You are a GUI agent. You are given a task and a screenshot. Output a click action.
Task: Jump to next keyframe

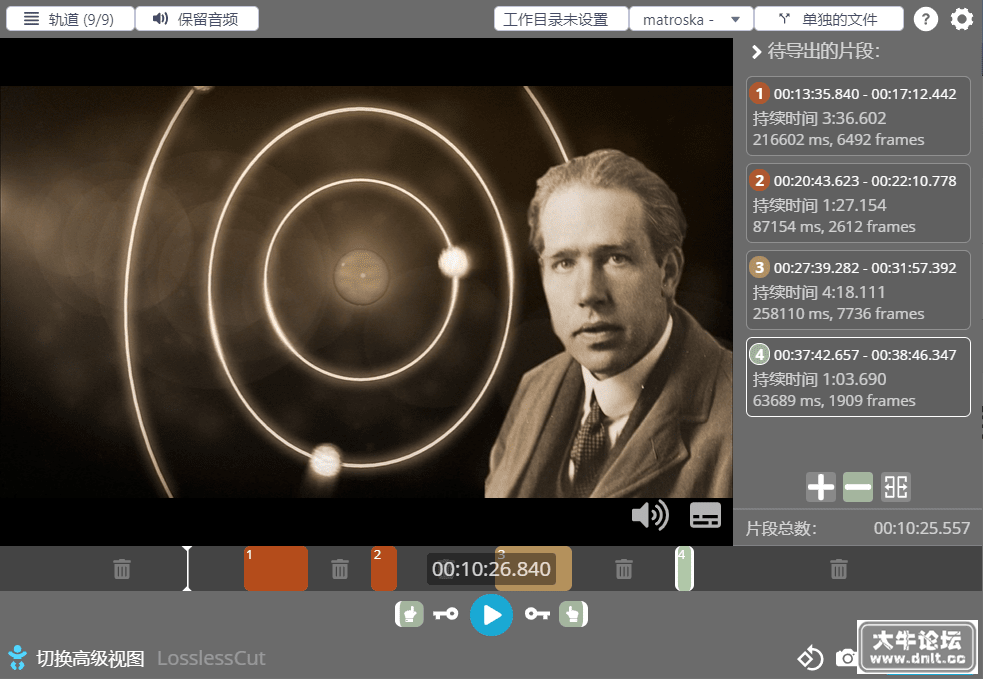537,614
